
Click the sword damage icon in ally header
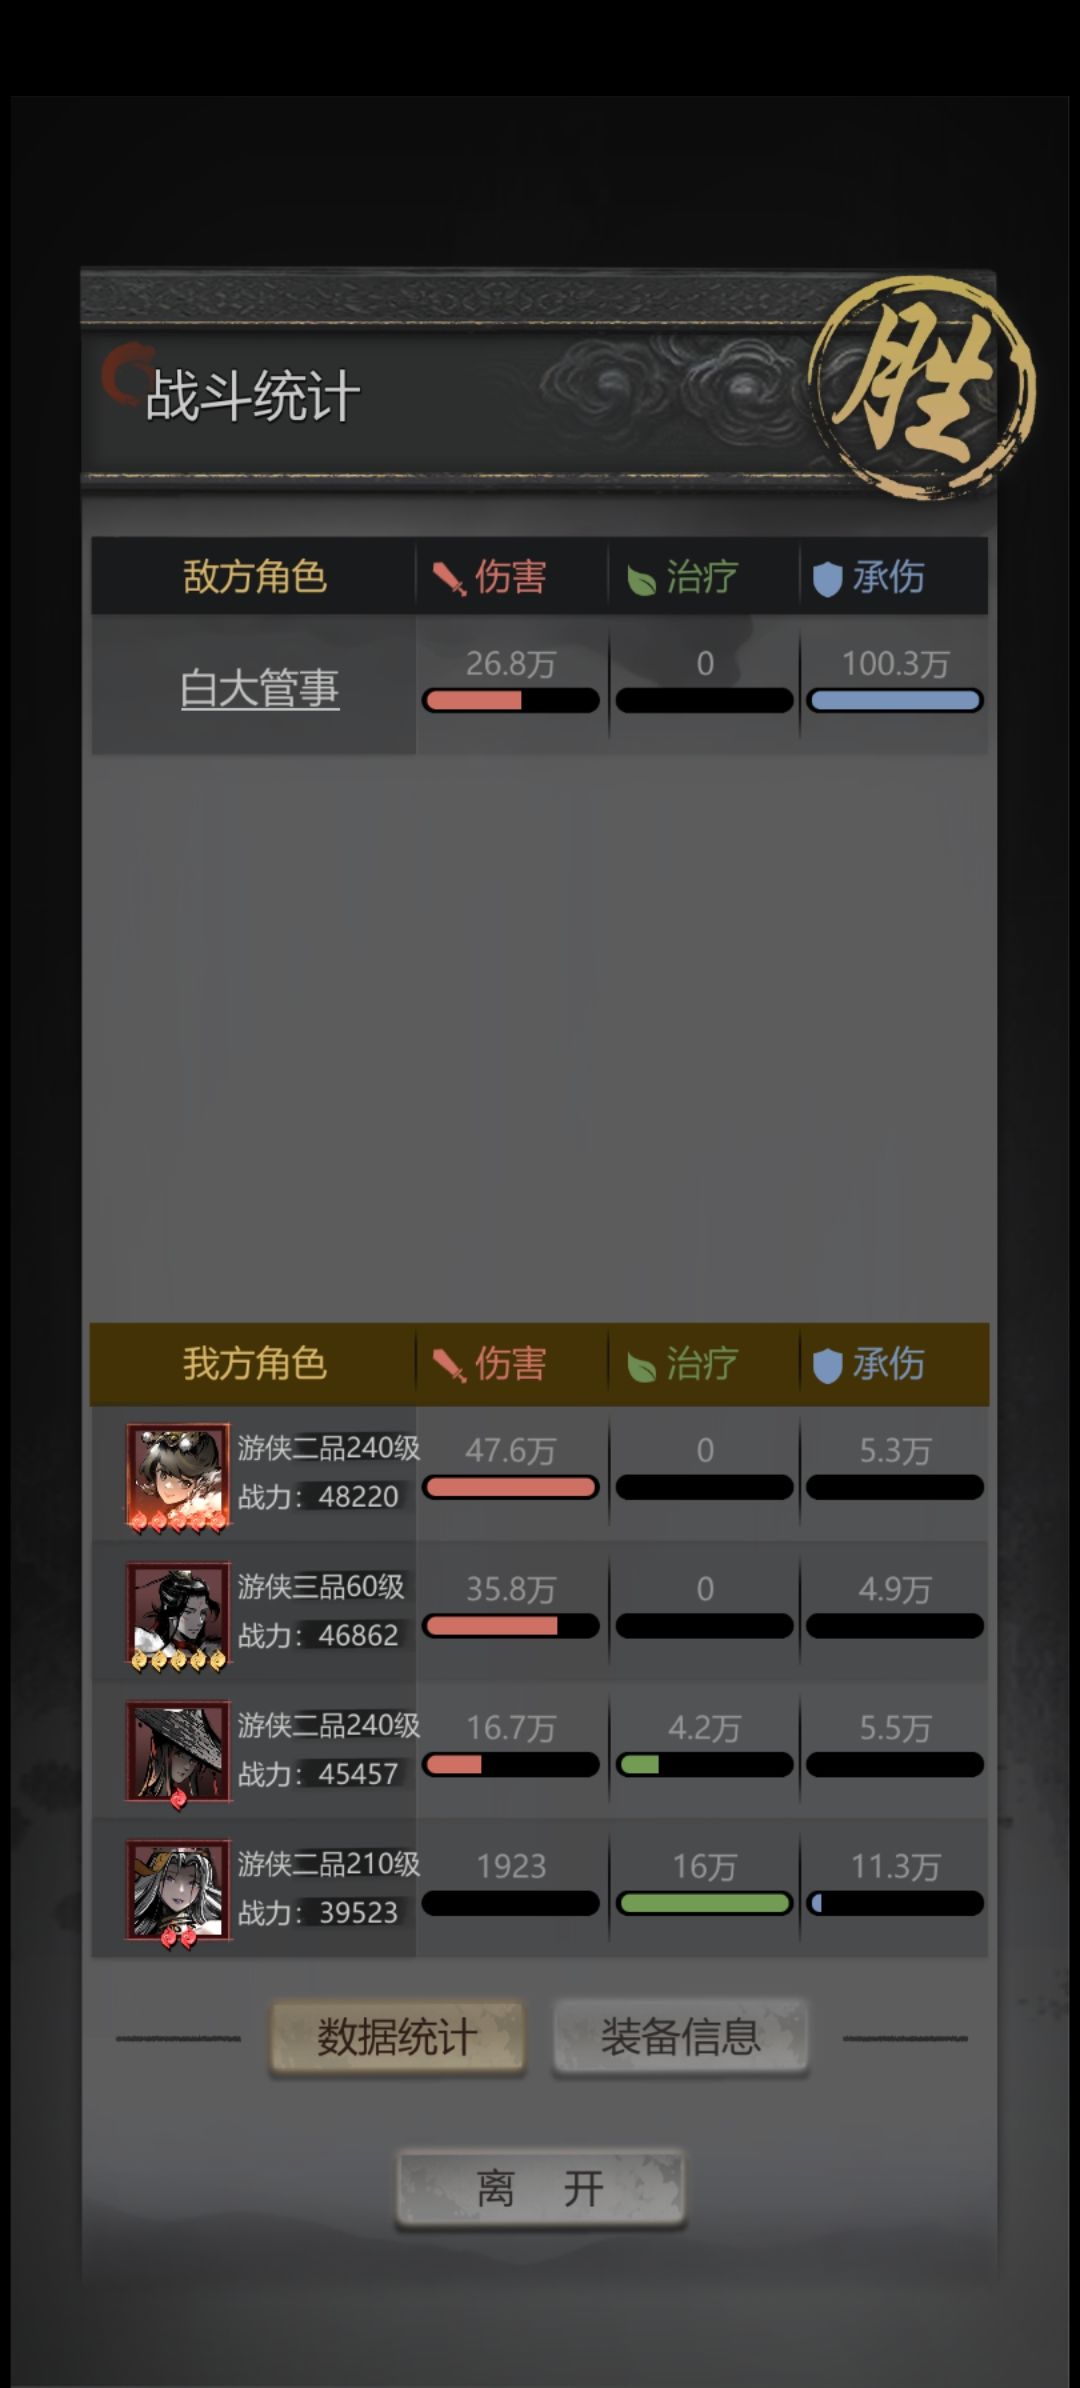(x=449, y=1365)
